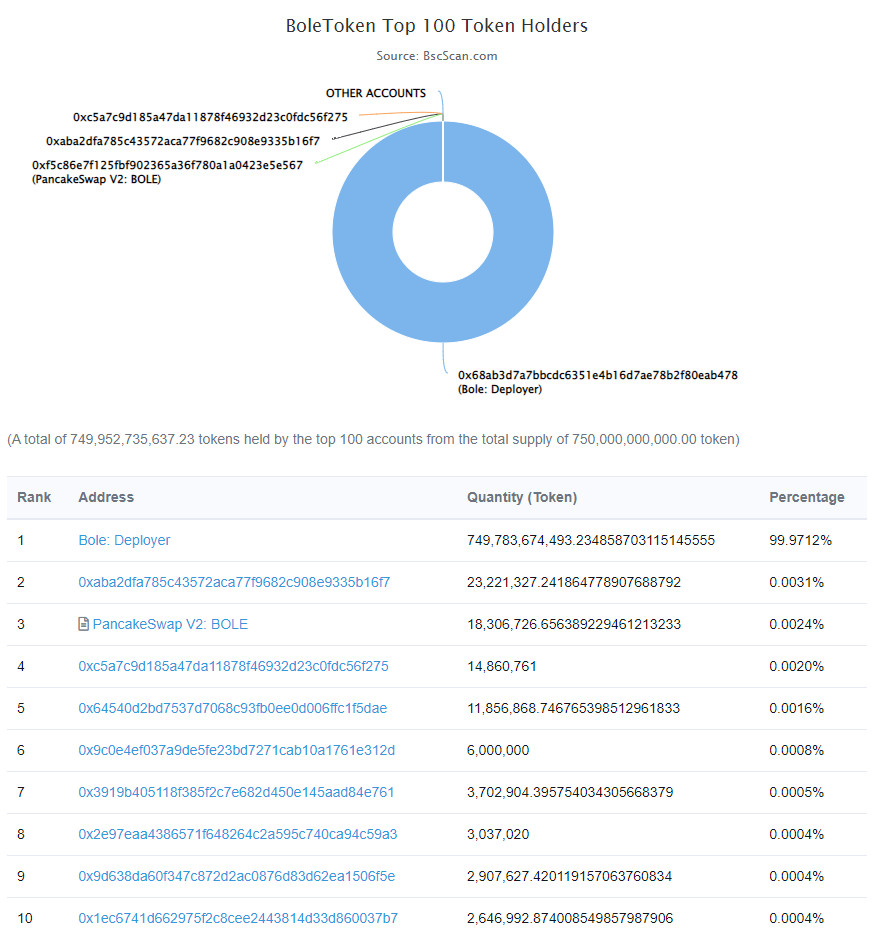Click the 0xc5a7c9d185a47da1 chart legend label
Screen dimensions: 876x939
[210, 117]
